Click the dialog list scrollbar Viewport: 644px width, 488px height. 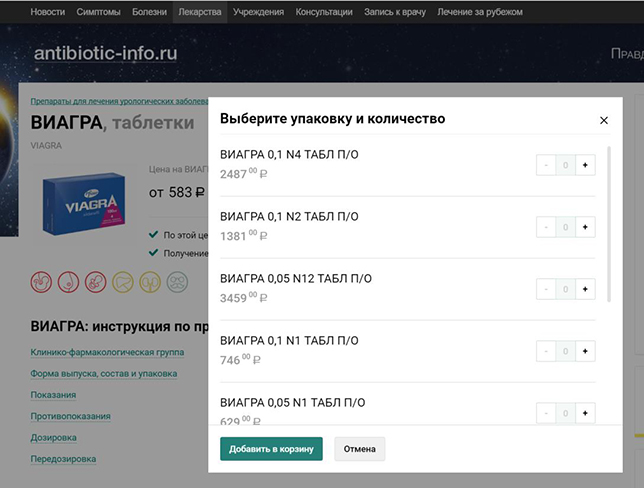point(609,224)
